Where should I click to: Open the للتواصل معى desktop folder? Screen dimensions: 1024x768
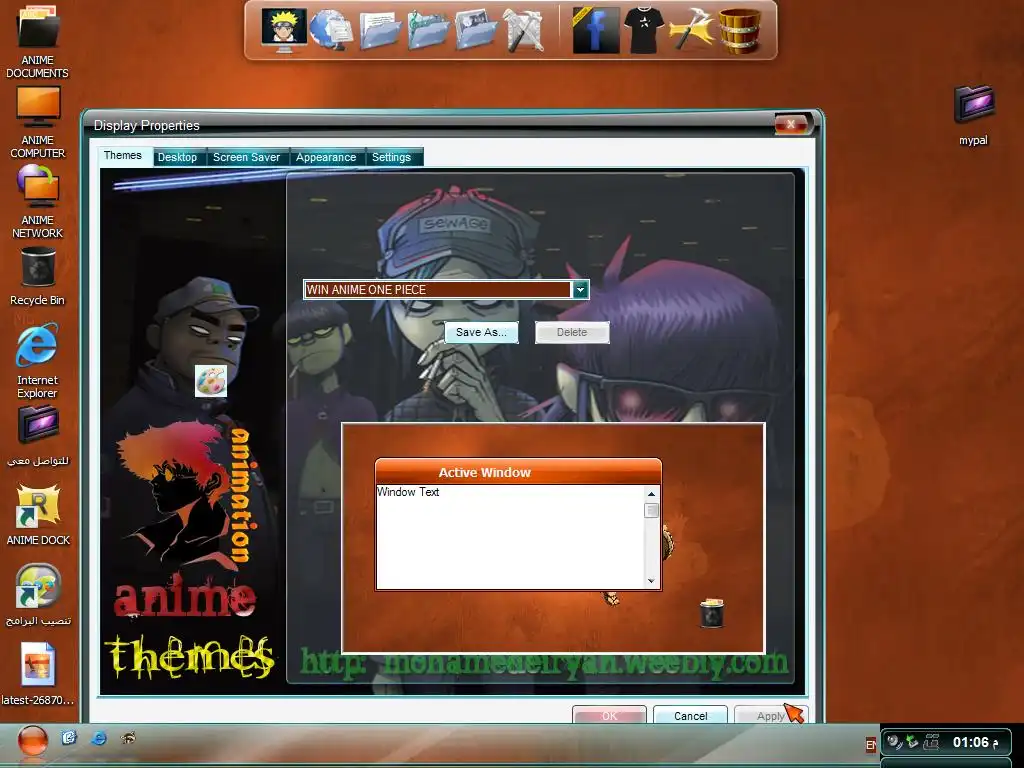(37, 436)
